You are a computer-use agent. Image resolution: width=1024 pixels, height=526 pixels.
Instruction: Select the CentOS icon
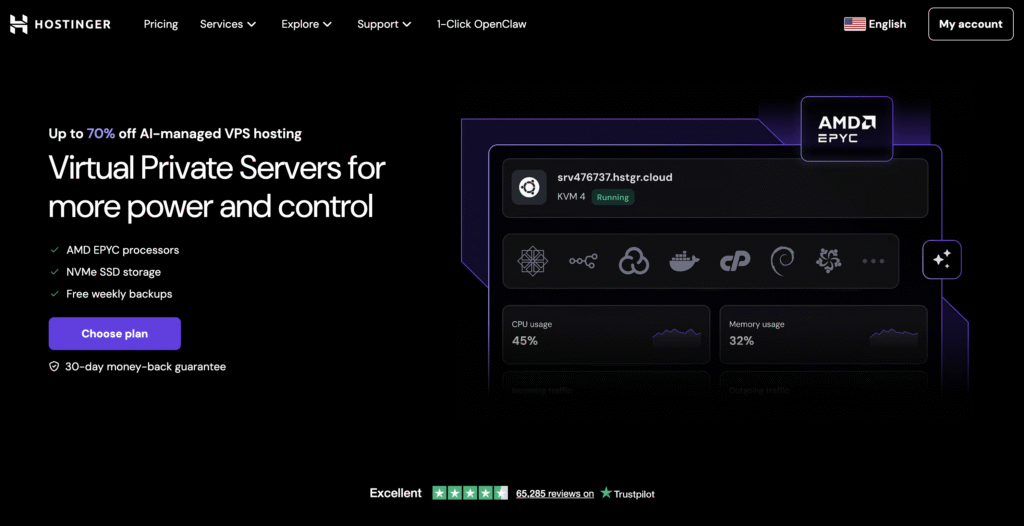click(532, 261)
